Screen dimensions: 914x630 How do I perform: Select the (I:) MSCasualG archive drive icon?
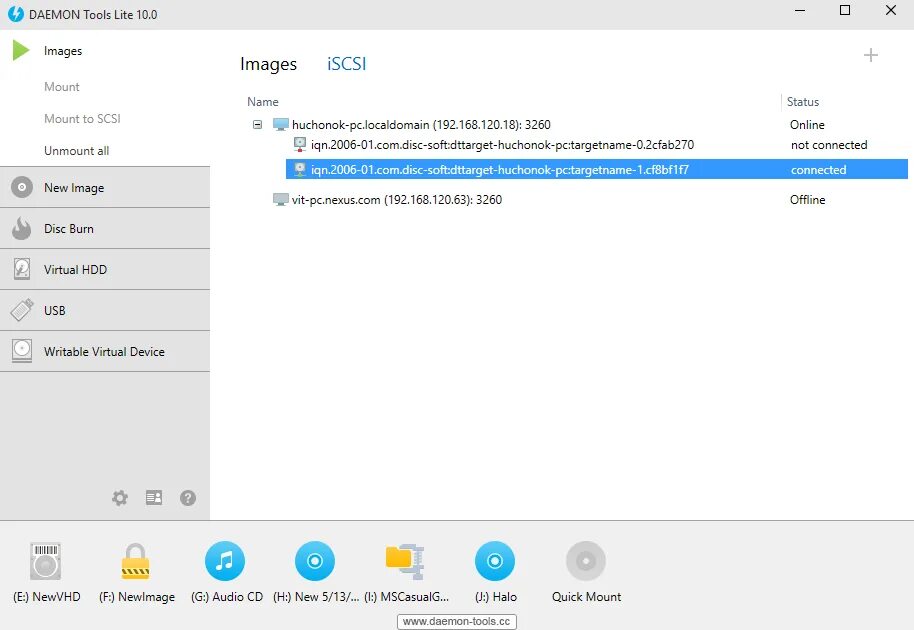(405, 561)
